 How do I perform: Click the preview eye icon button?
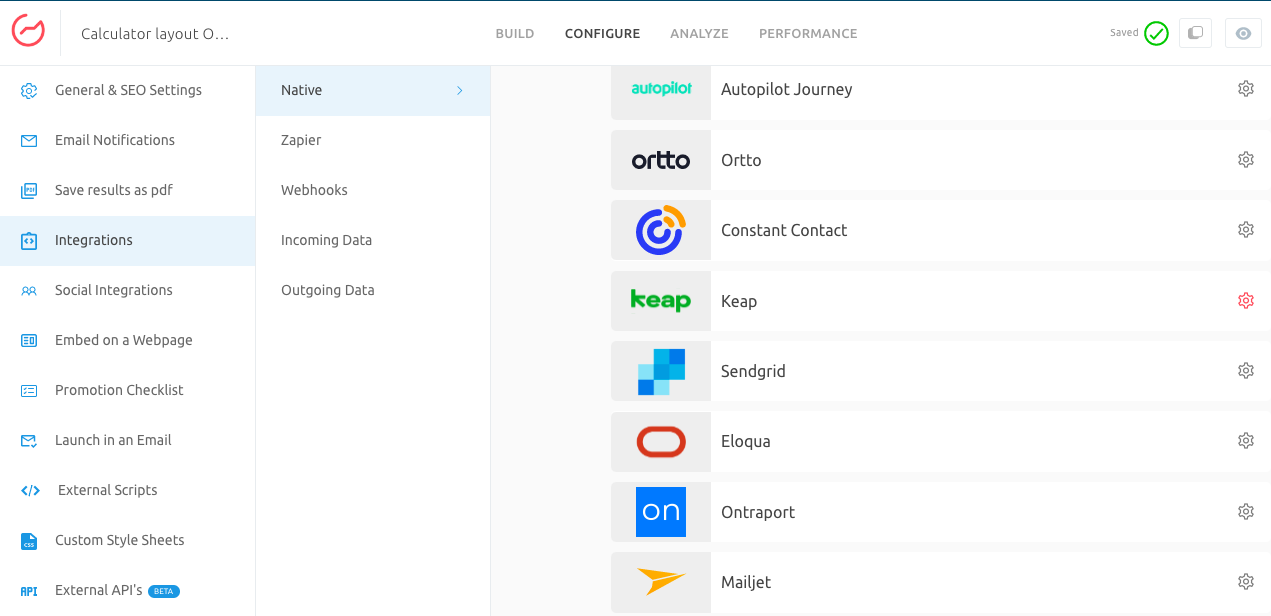click(1243, 33)
